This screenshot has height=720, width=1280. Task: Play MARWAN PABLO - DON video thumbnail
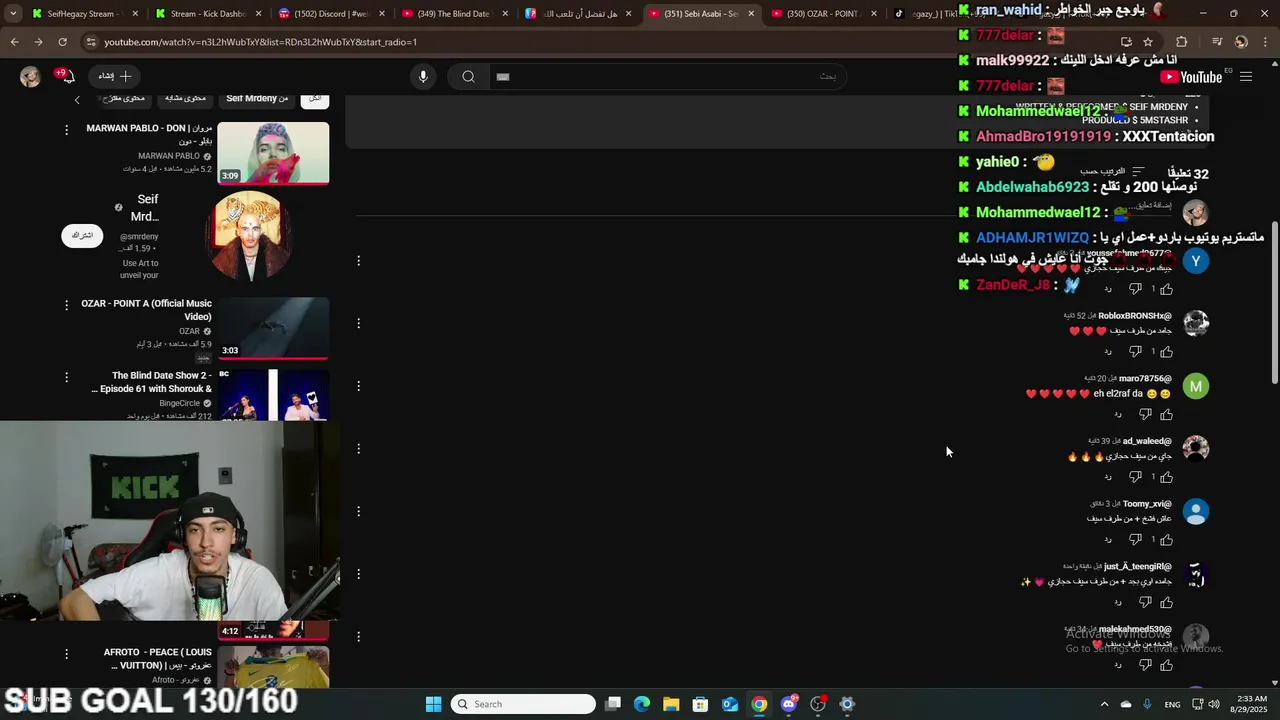(x=273, y=153)
